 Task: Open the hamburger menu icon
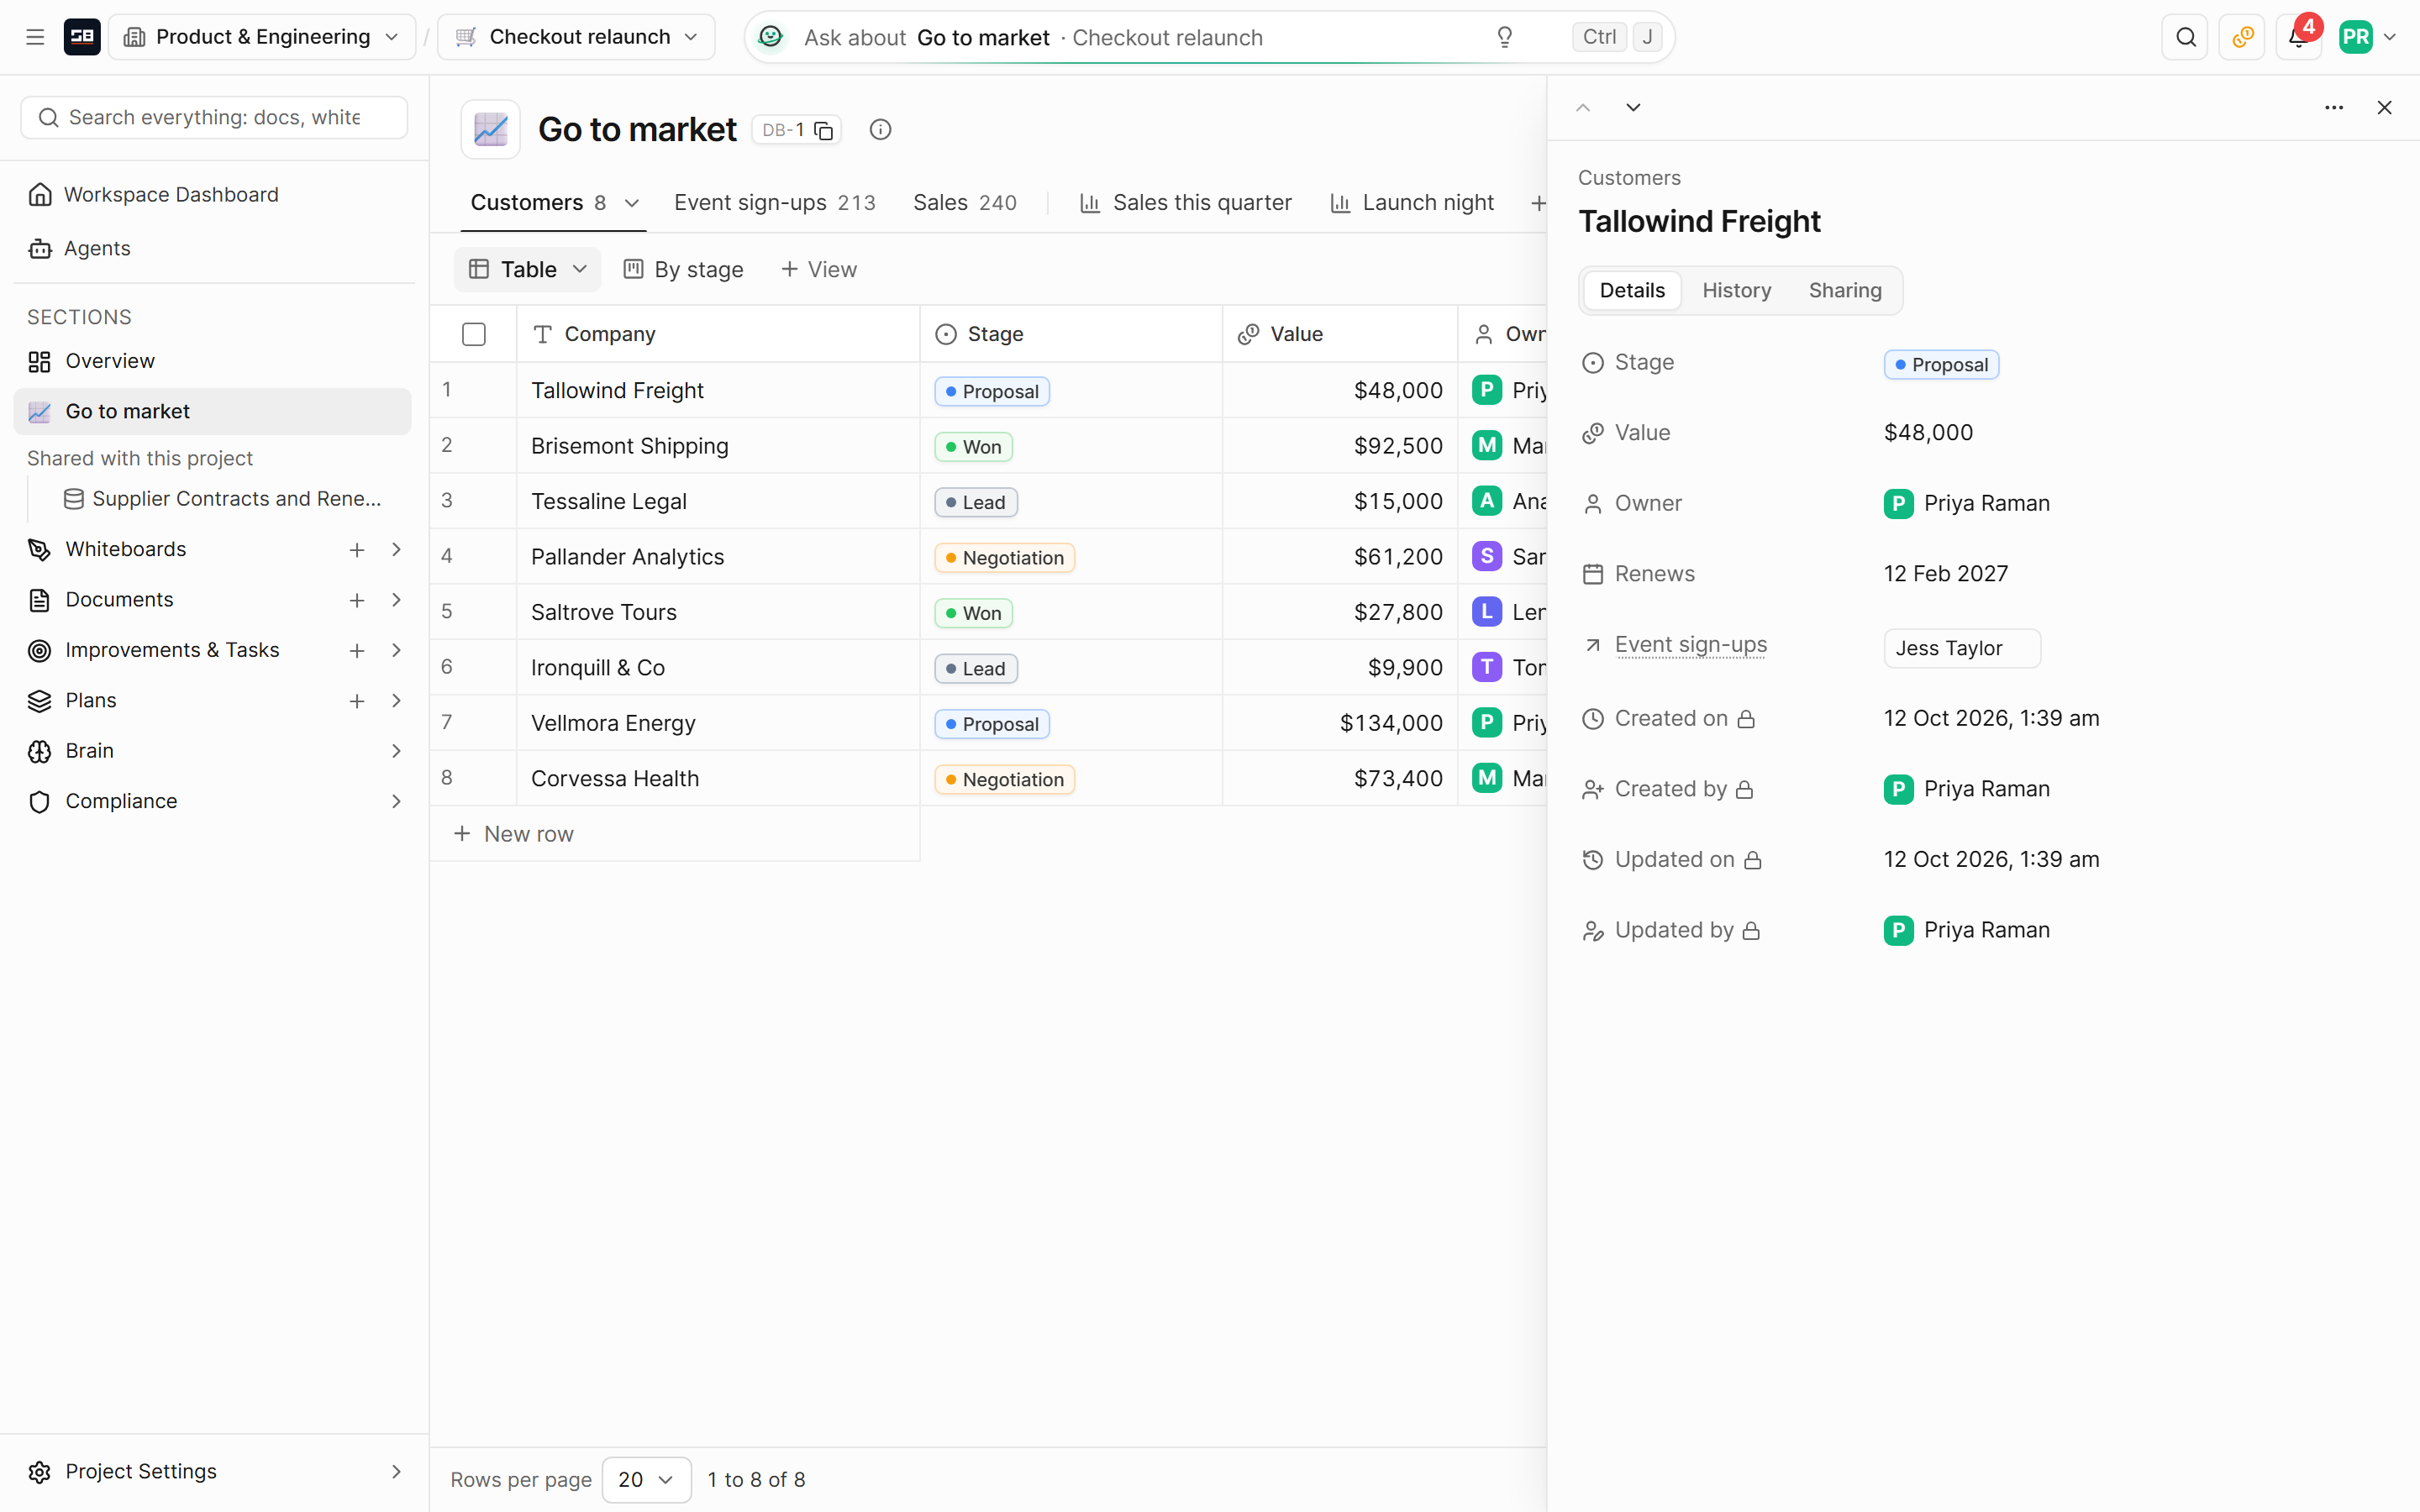coord(35,37)
